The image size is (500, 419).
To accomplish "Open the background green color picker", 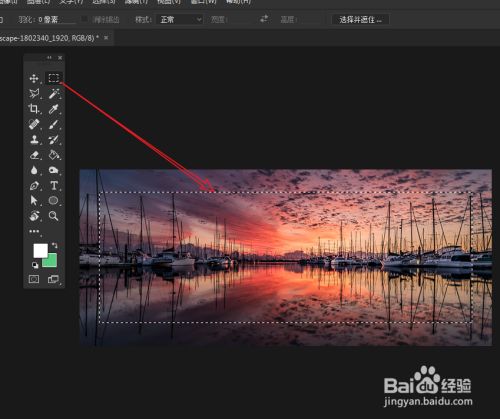I will [52, 262].
